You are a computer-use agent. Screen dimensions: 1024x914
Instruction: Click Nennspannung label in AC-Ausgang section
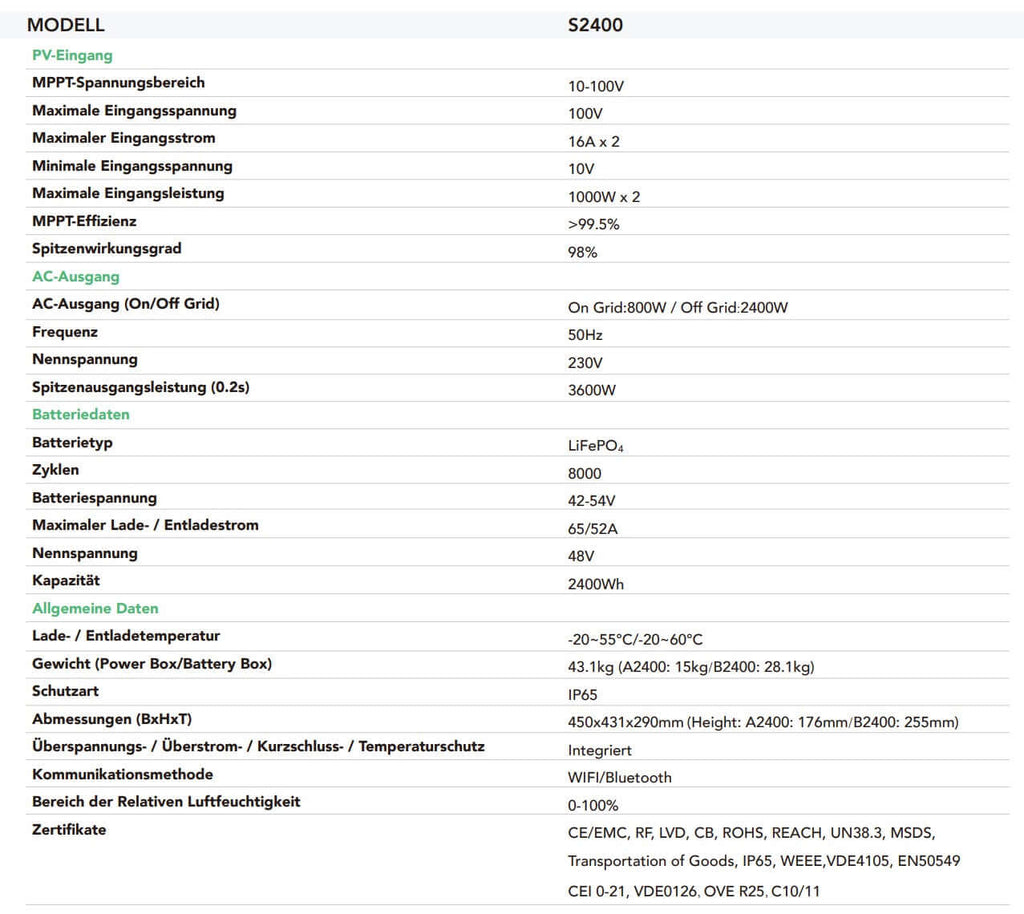coord(85,360)
